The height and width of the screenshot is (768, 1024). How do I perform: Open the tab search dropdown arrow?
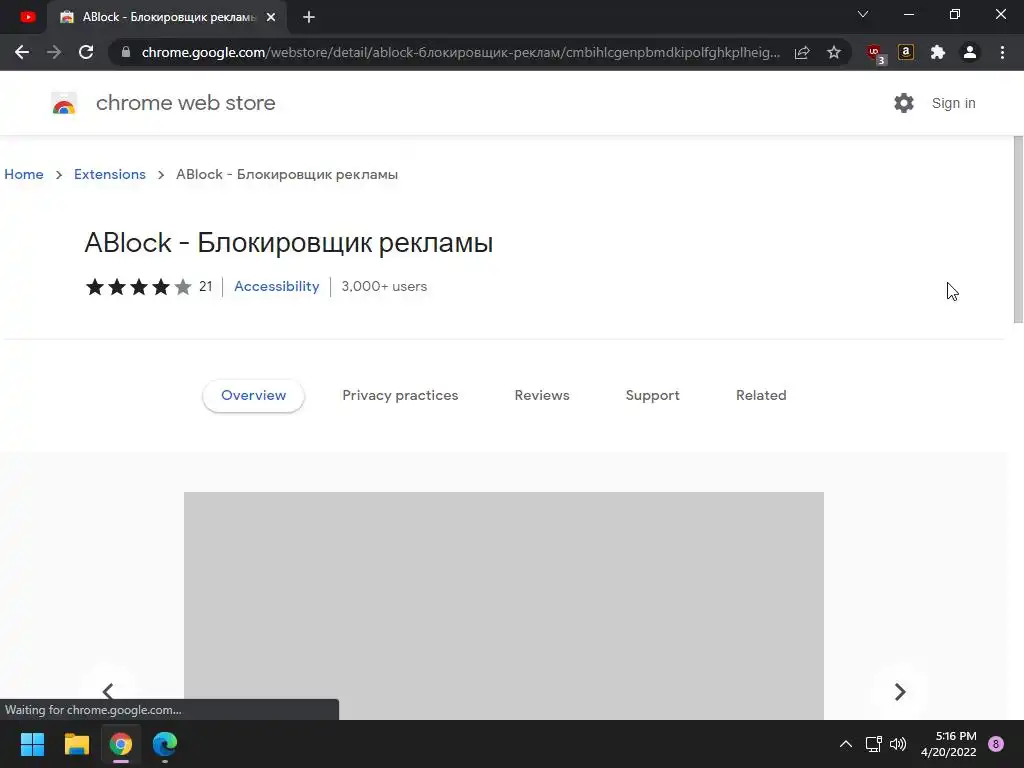click(863, 14)
